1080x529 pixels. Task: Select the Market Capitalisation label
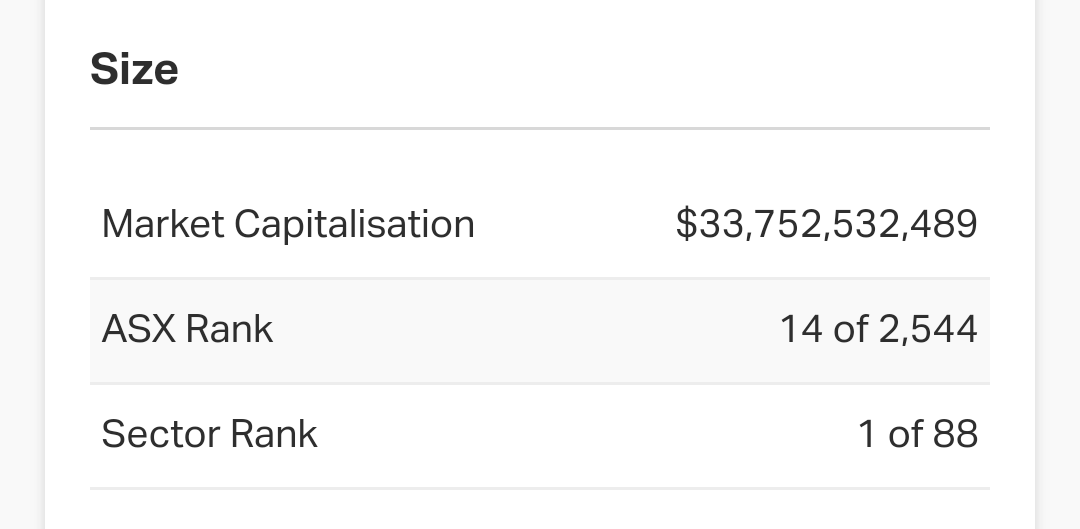coord(288,225)
